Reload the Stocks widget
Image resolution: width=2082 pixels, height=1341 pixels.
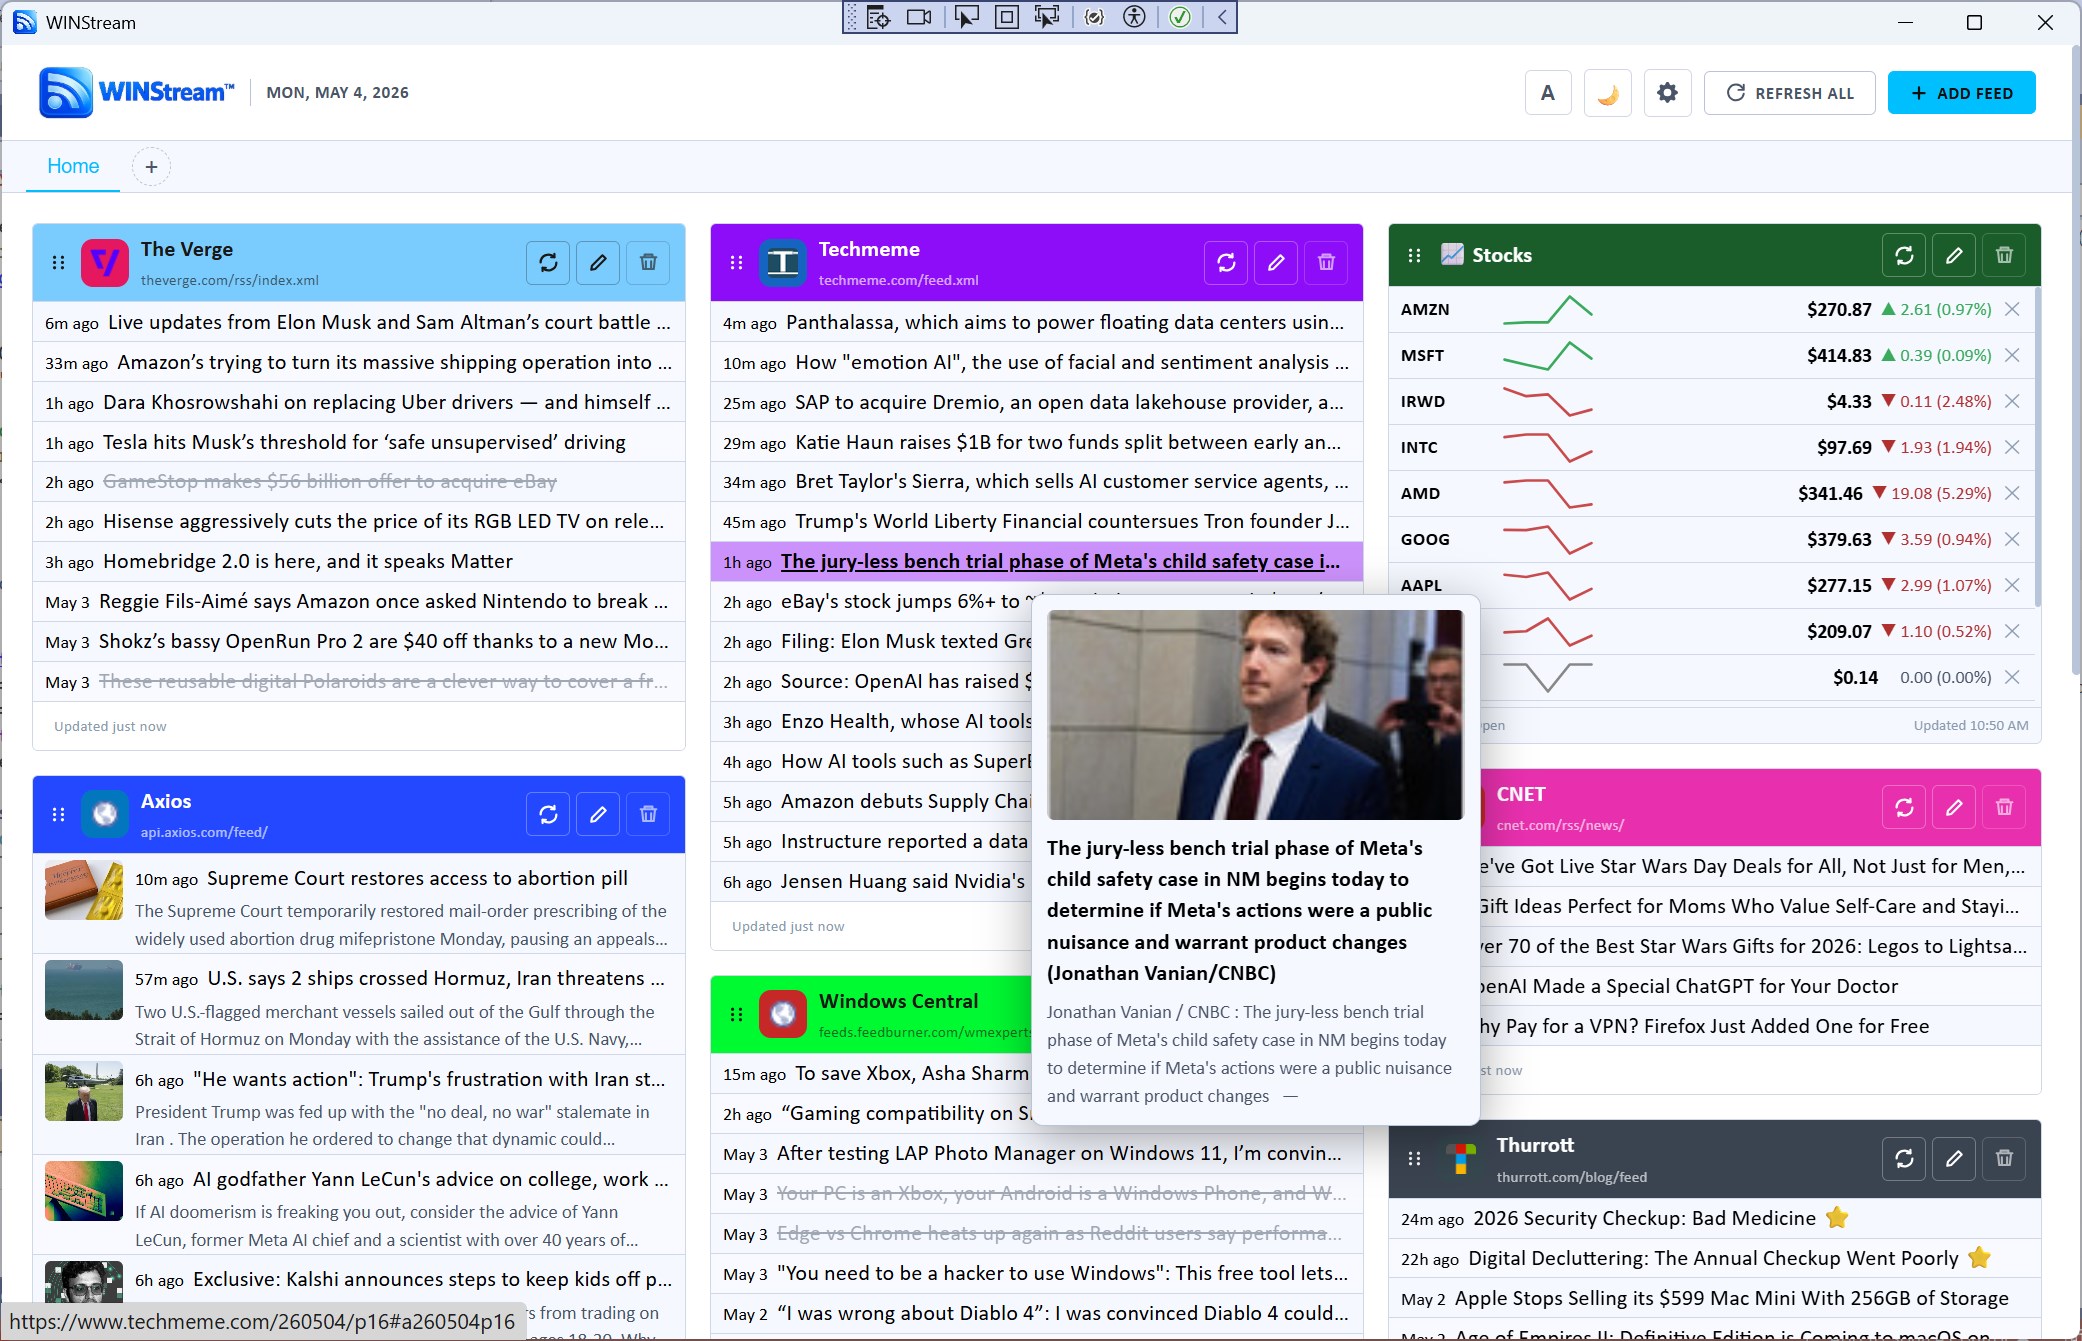pos(1904,255)
